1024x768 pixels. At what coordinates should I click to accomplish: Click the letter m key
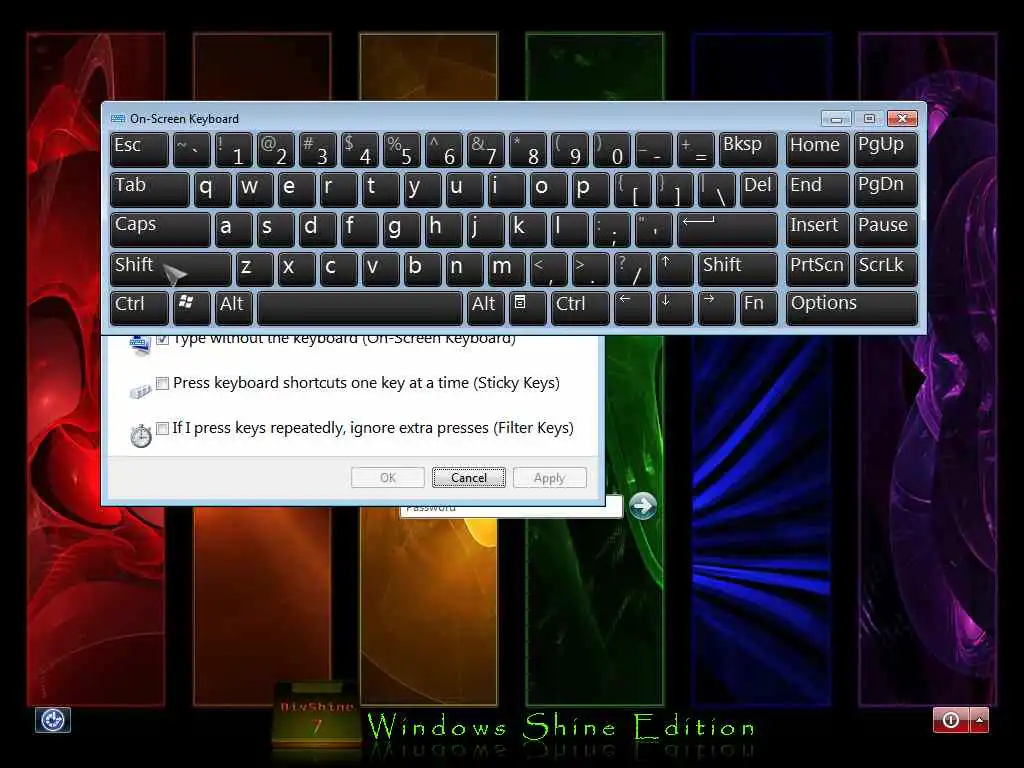(x=506, y=268)
